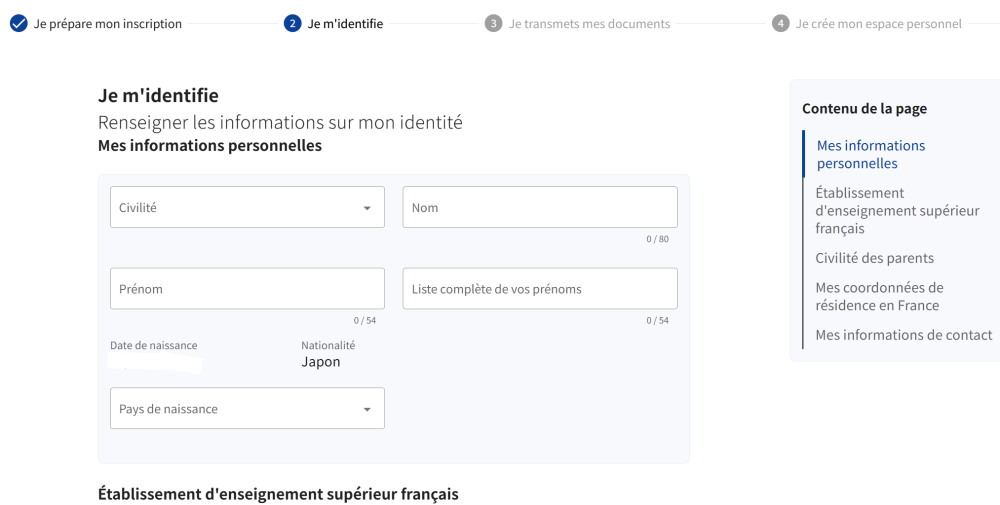Viewport: 1000px width, 505px height.
Task: Click the grey step 4 number circle
Action: click(781, 23)
